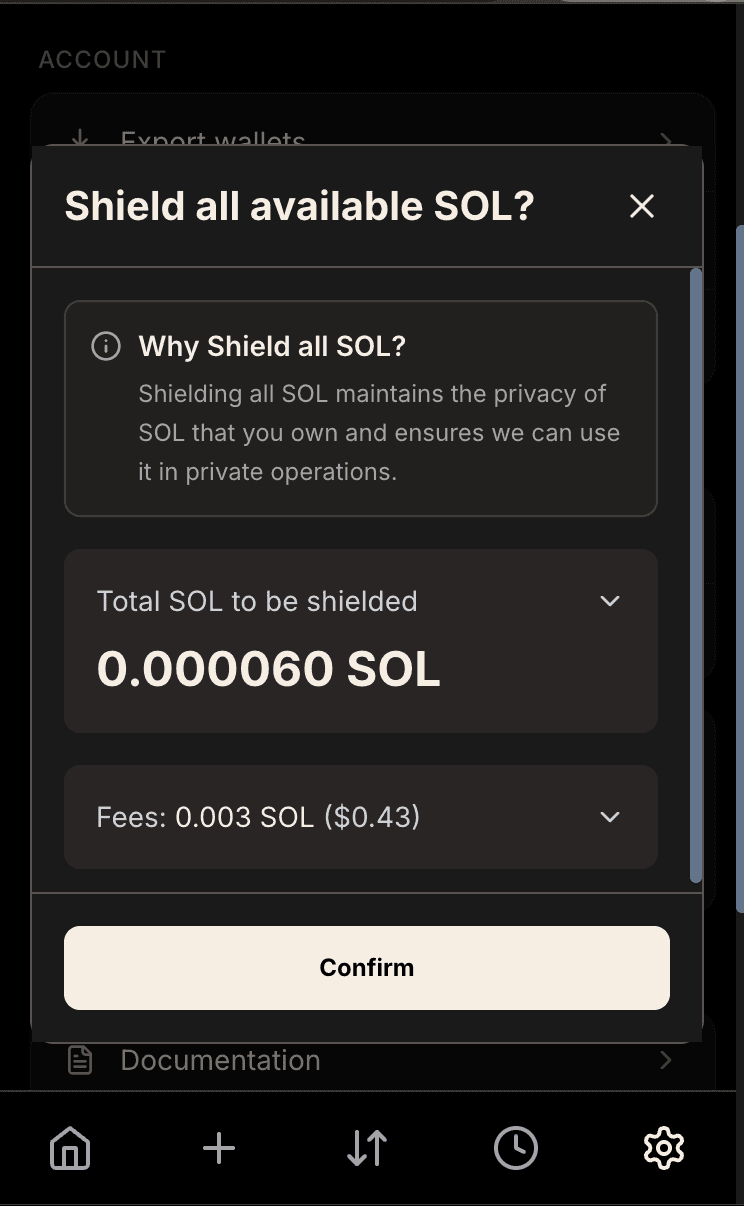Viewport: 744px width, 1206px height.
Task: Click the download icon next to Export wallets
Action: [79, 139]
